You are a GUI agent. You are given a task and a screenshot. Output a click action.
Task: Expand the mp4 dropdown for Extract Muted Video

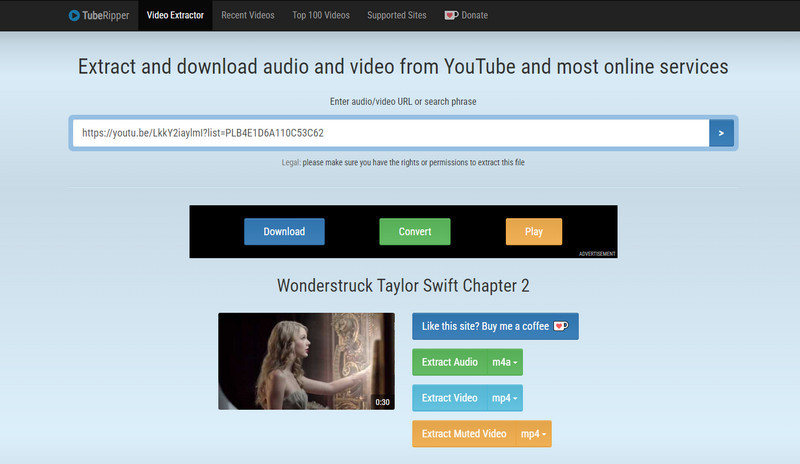(x=534, y=434)
